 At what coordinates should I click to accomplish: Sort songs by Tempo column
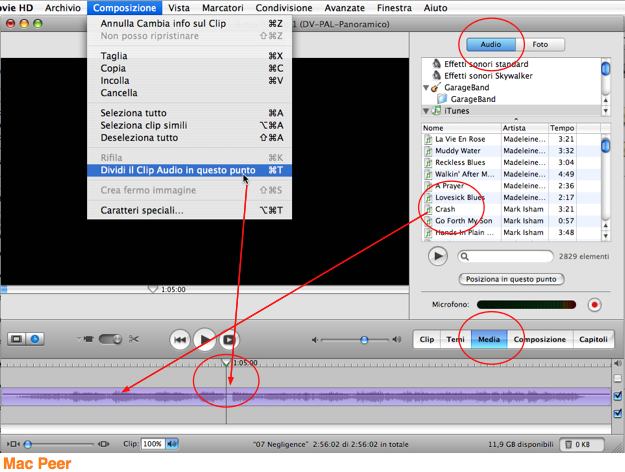pos(562,128)
